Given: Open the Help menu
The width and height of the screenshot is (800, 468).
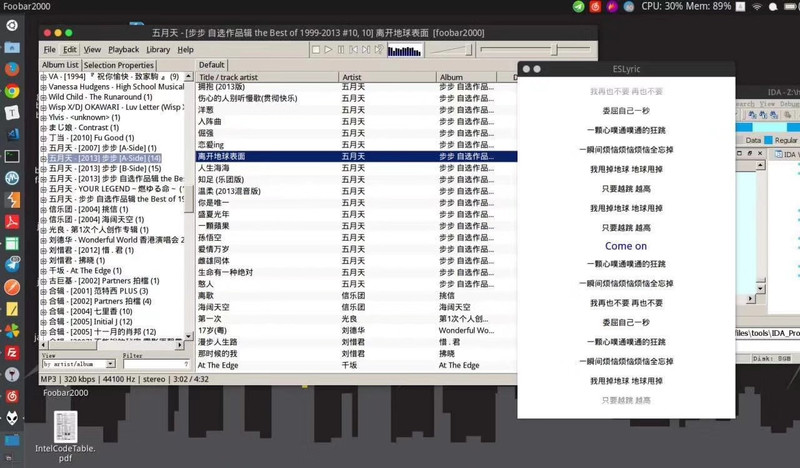Looking at the screenshot, I should click(185, 50).
